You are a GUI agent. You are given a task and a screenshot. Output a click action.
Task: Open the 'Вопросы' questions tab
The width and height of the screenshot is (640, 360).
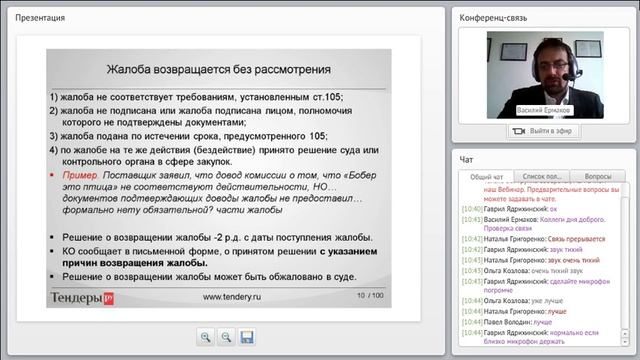tap(598, 176)
